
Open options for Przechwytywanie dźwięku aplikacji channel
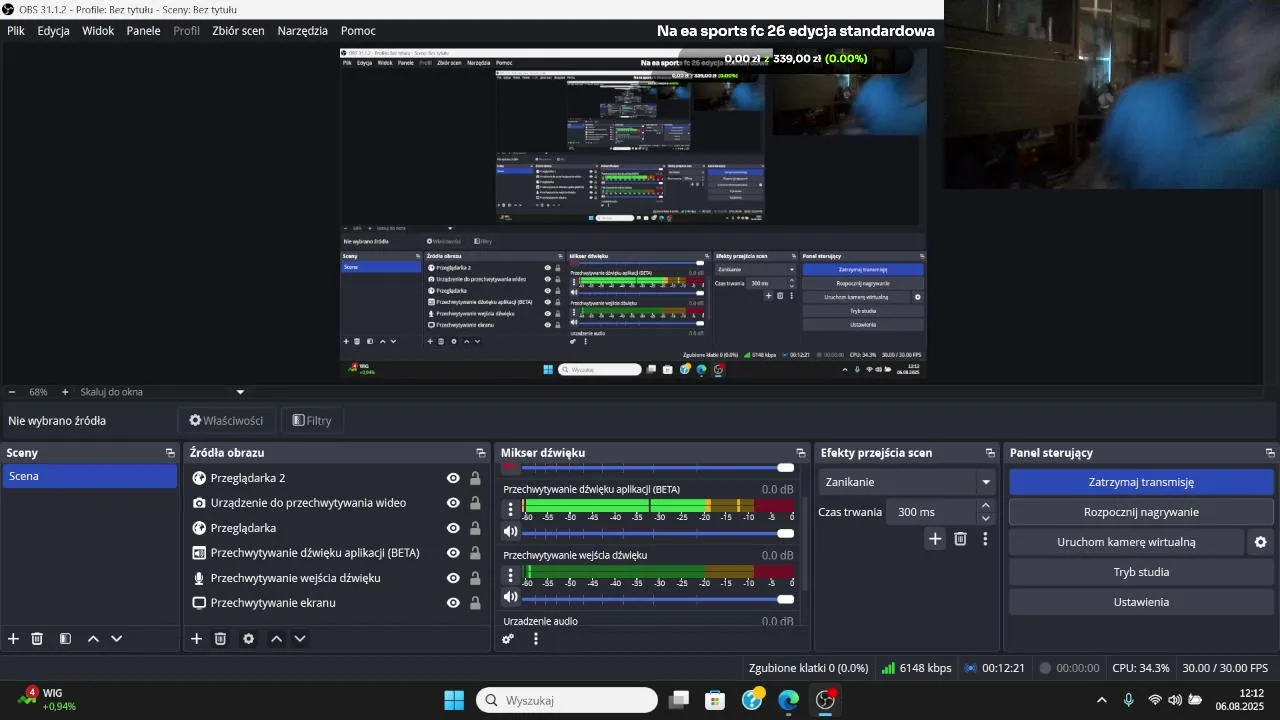[x=510, y=508]
